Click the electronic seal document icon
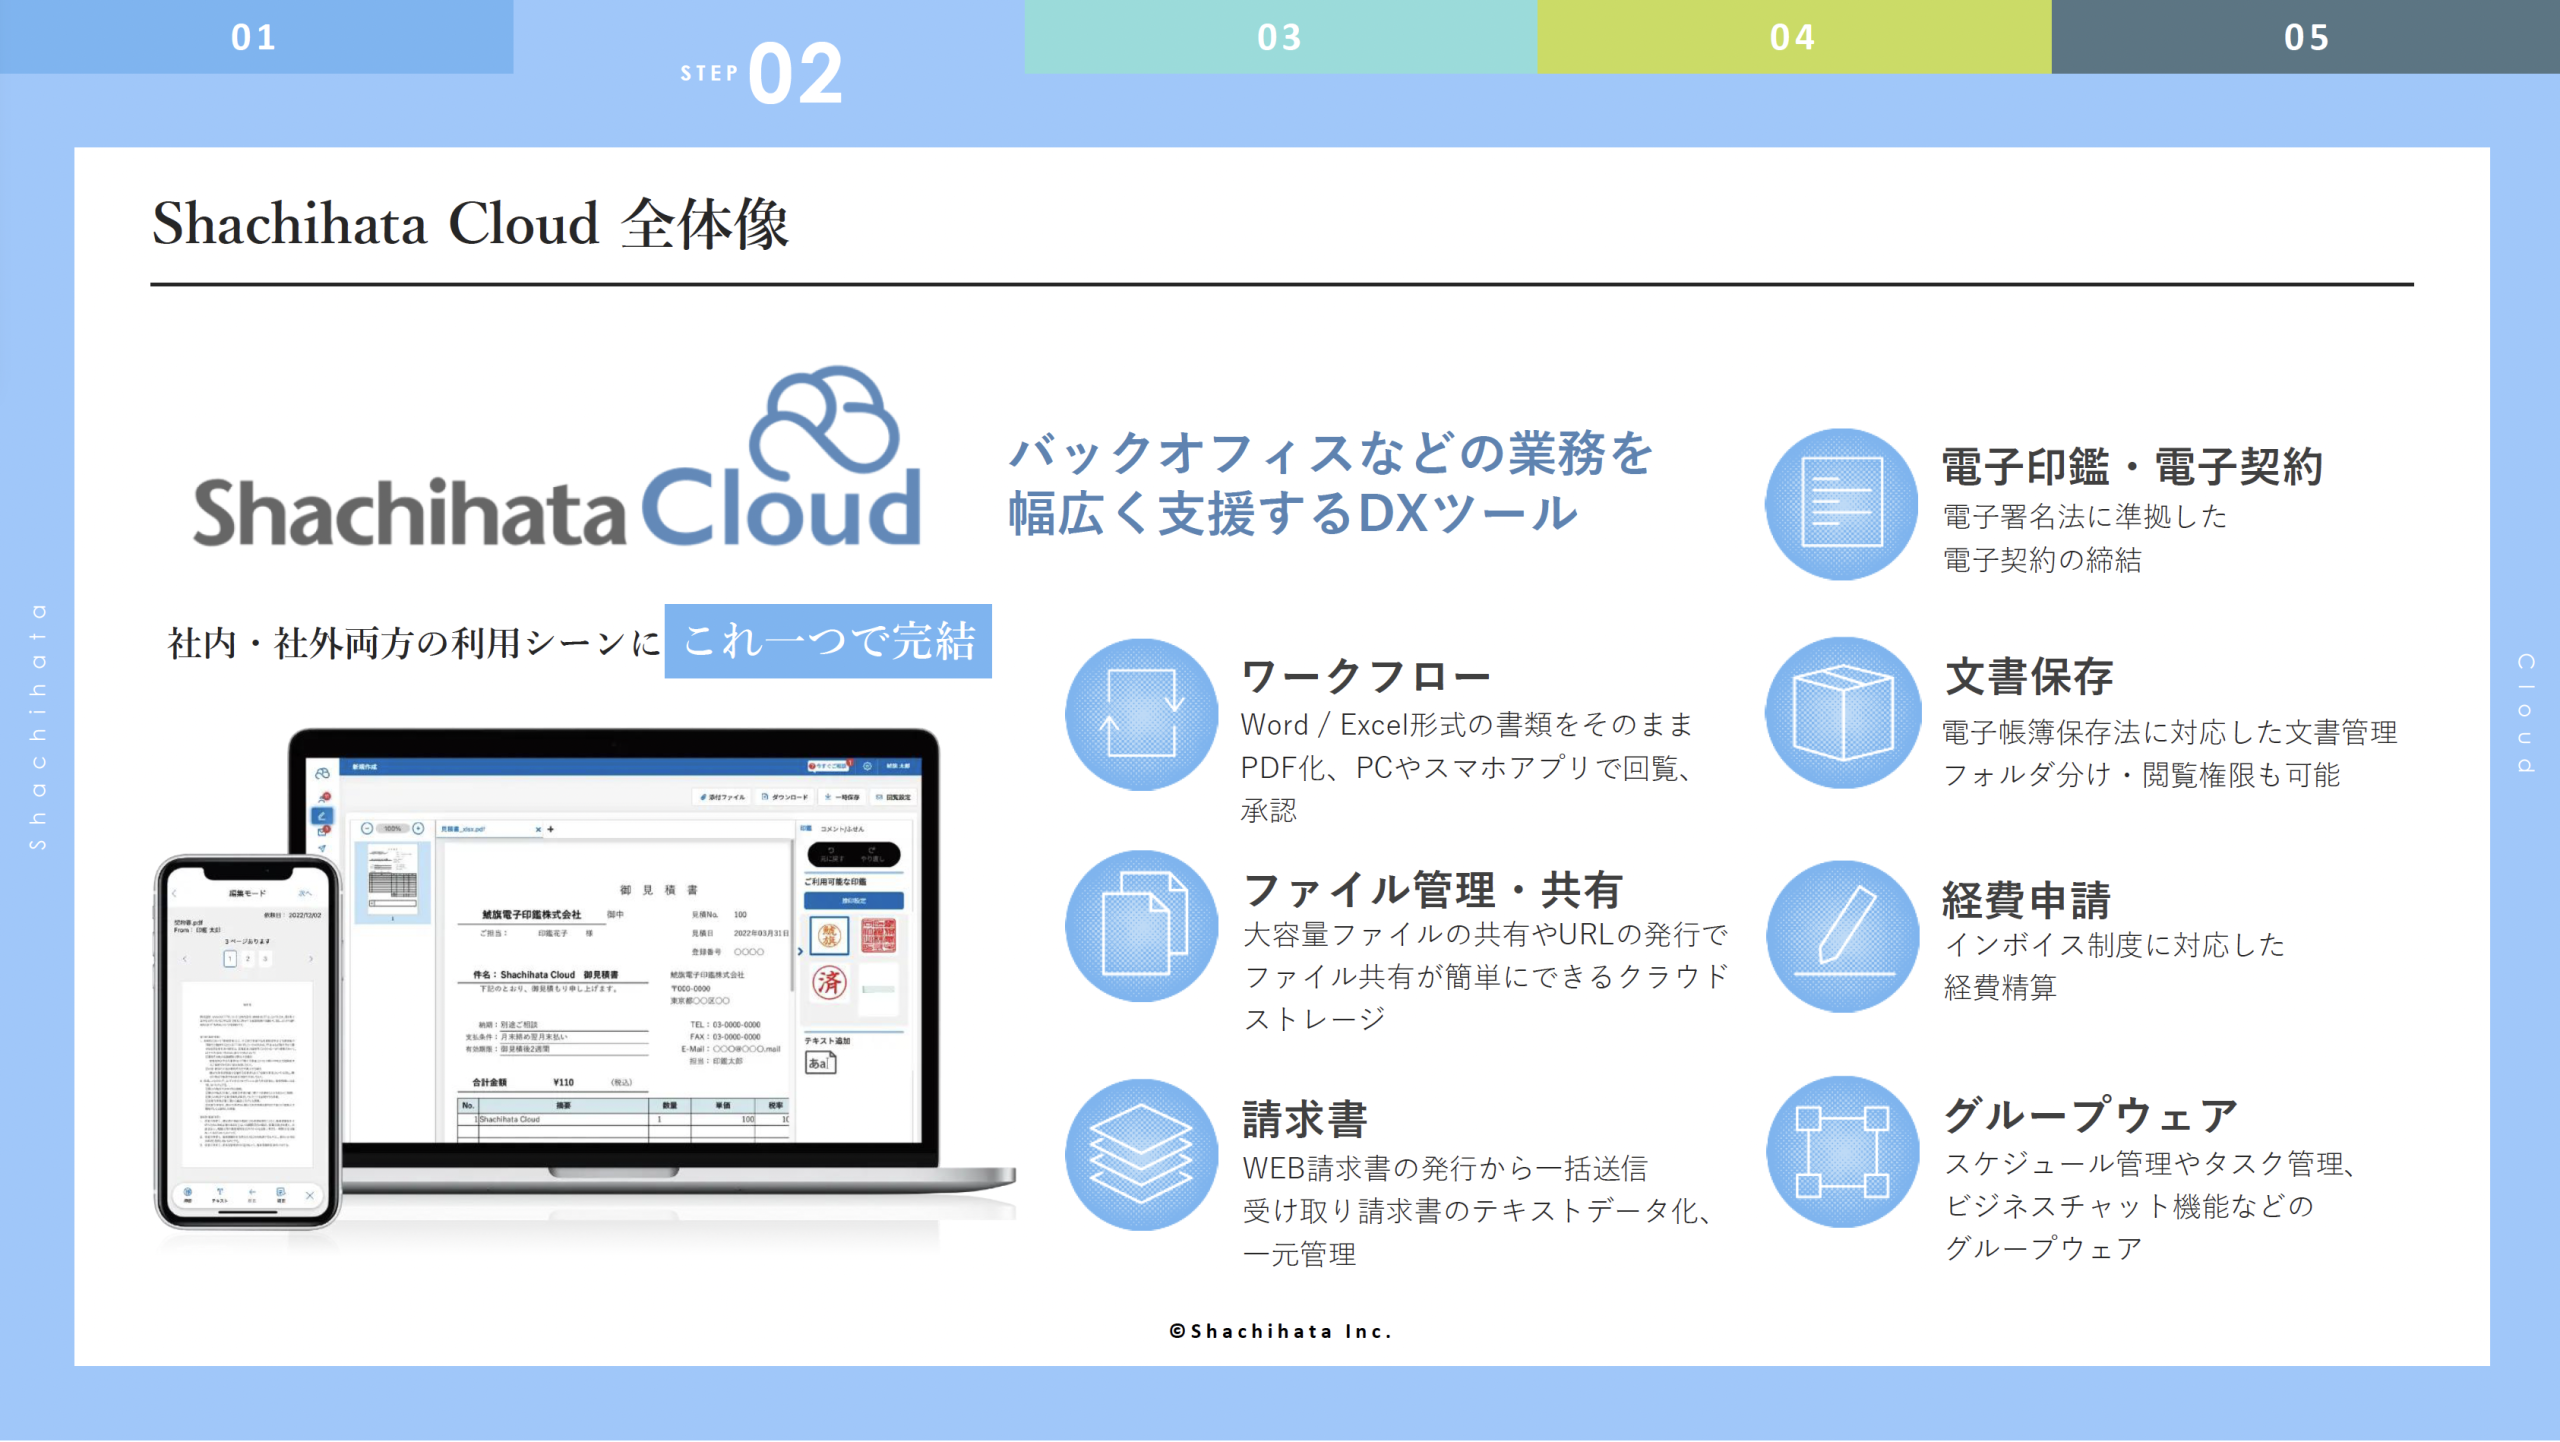Viewport: 2560px width, 1442px height. click(1841, 503)
